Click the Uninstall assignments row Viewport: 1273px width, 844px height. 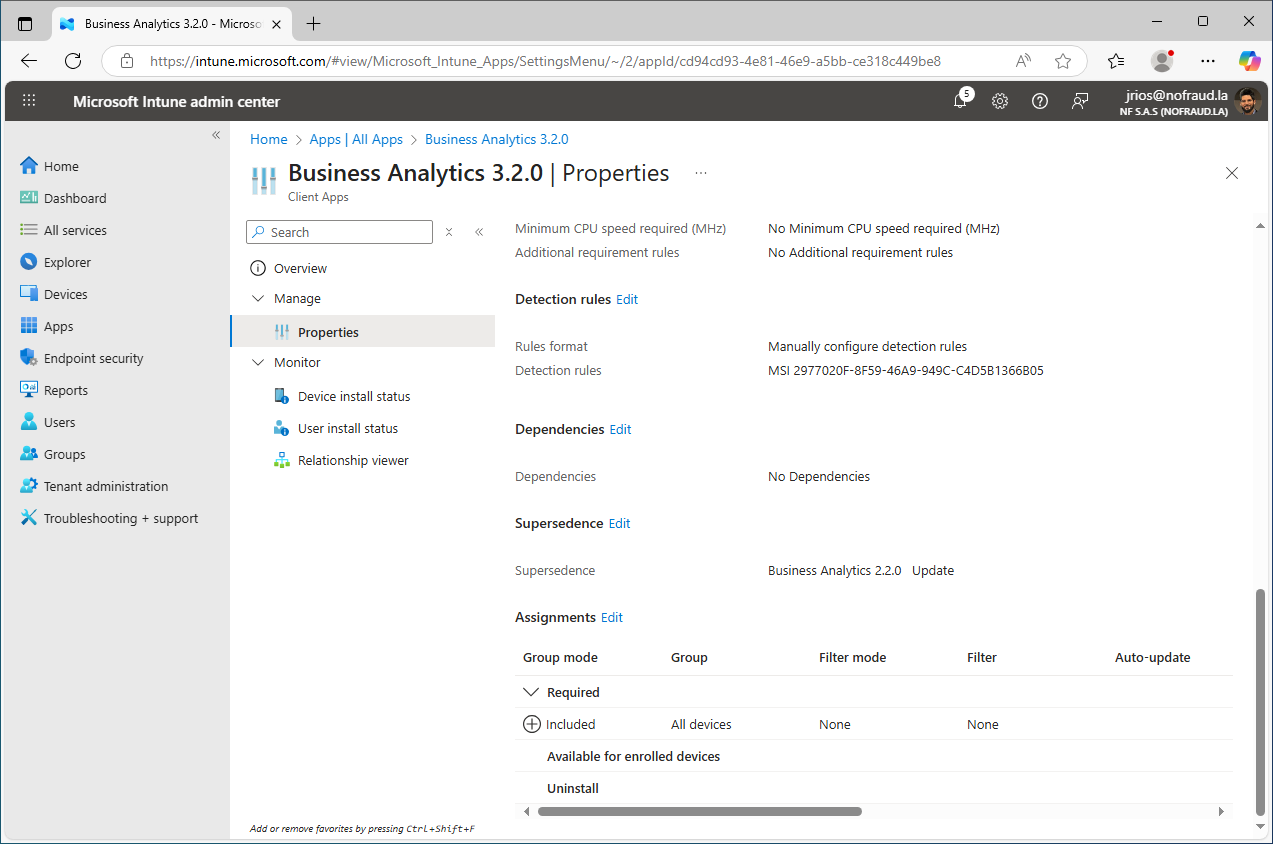pos(875,788)
